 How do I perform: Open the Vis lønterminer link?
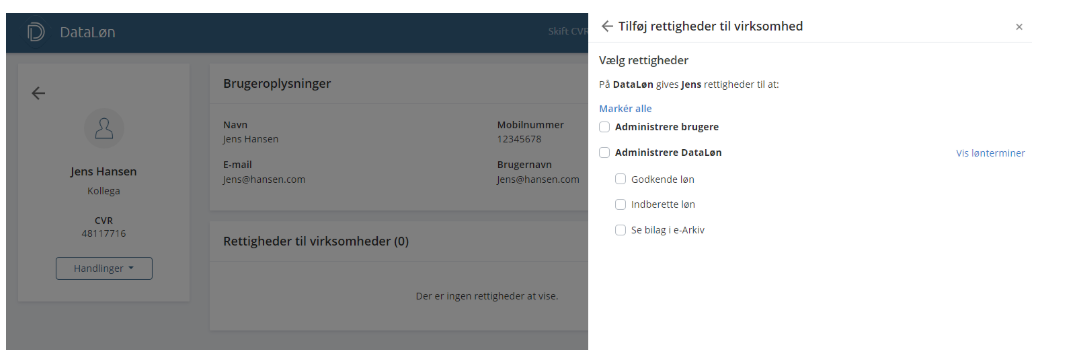[990, 154]
